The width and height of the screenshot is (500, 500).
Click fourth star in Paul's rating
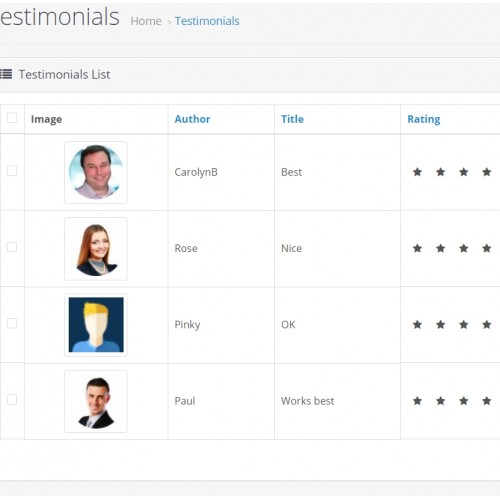click(487, 401)
